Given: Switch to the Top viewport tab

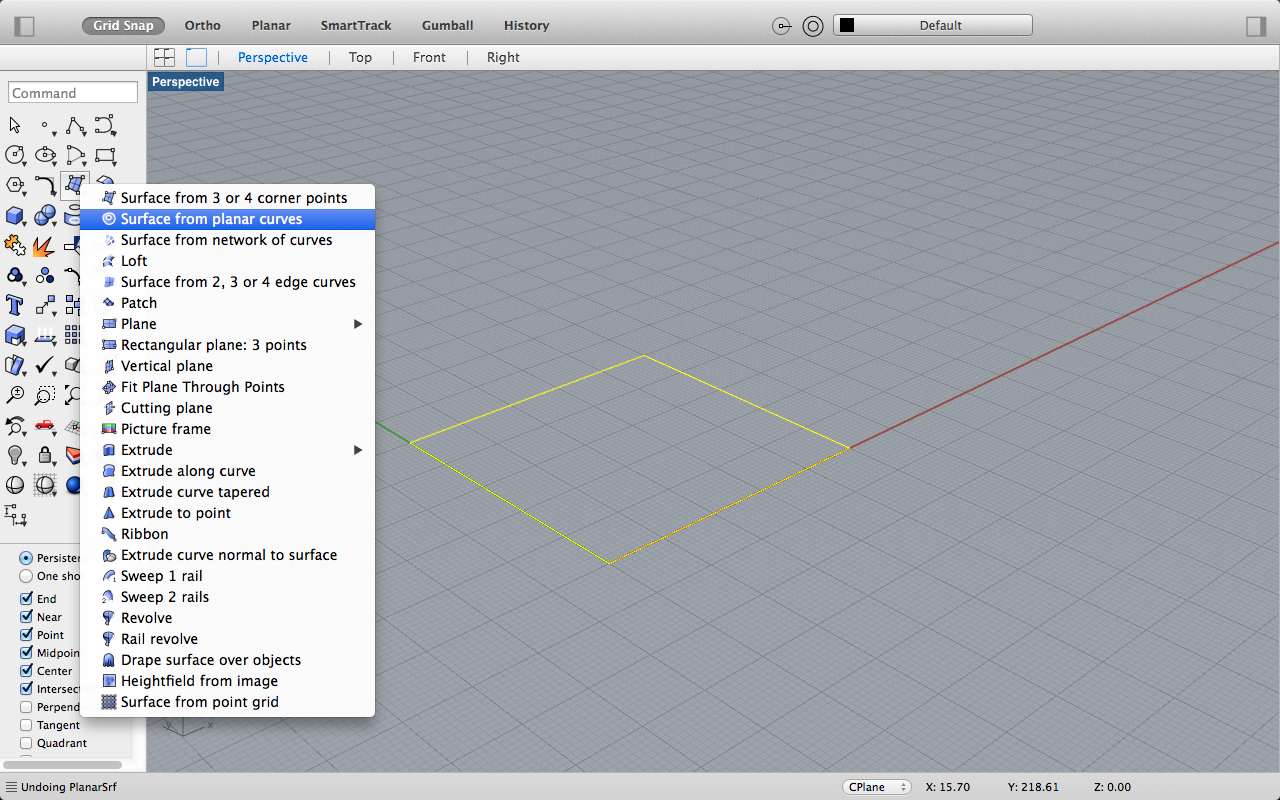Looking at the screenshot, I should click(360, 57).
